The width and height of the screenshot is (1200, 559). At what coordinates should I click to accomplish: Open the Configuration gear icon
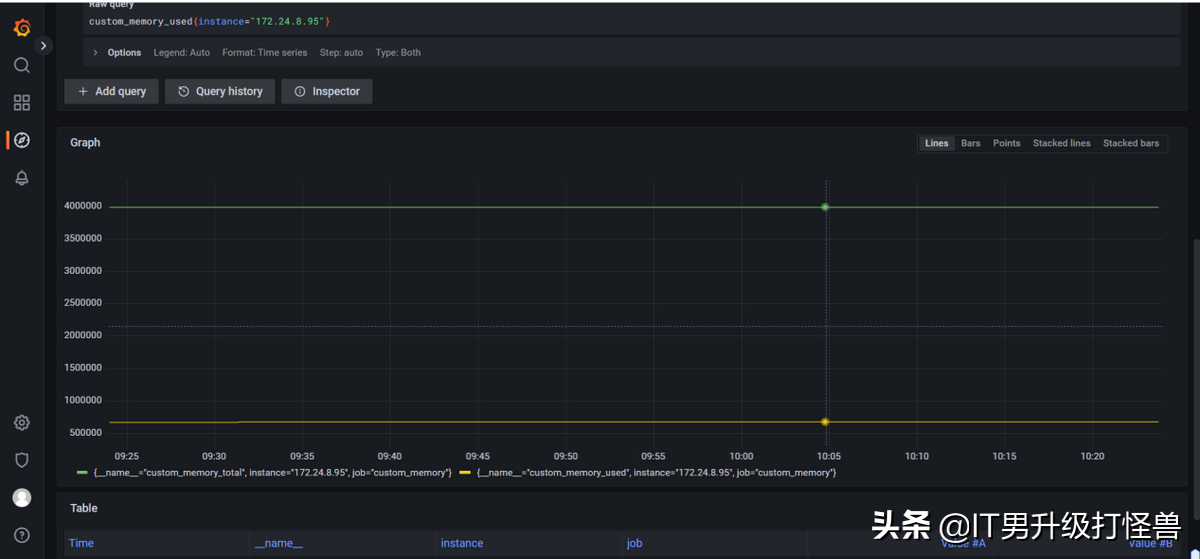click(22, 423)
